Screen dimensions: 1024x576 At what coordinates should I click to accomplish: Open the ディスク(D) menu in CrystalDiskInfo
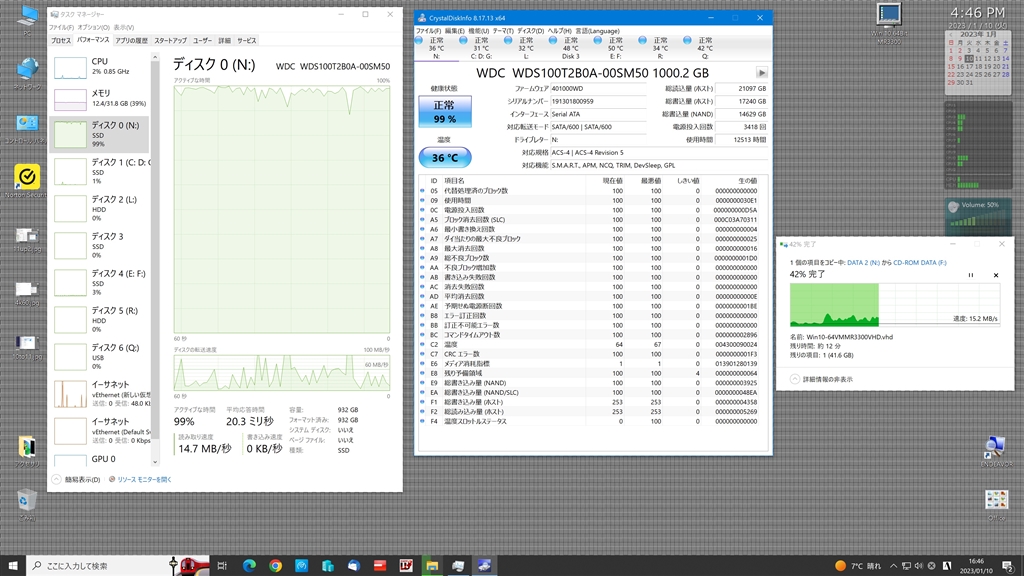[530, 31]
